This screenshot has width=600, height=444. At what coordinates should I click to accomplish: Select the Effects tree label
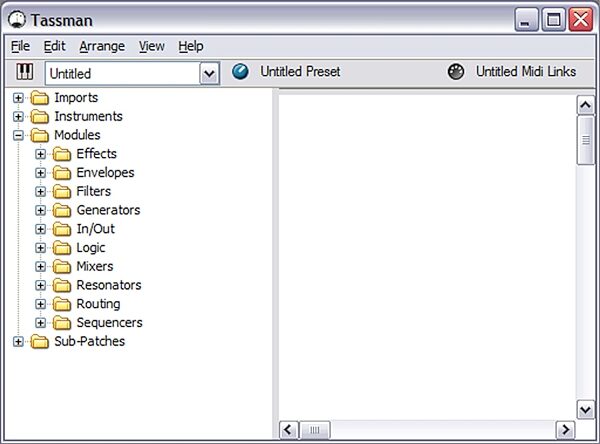click(x=96, y=154)
